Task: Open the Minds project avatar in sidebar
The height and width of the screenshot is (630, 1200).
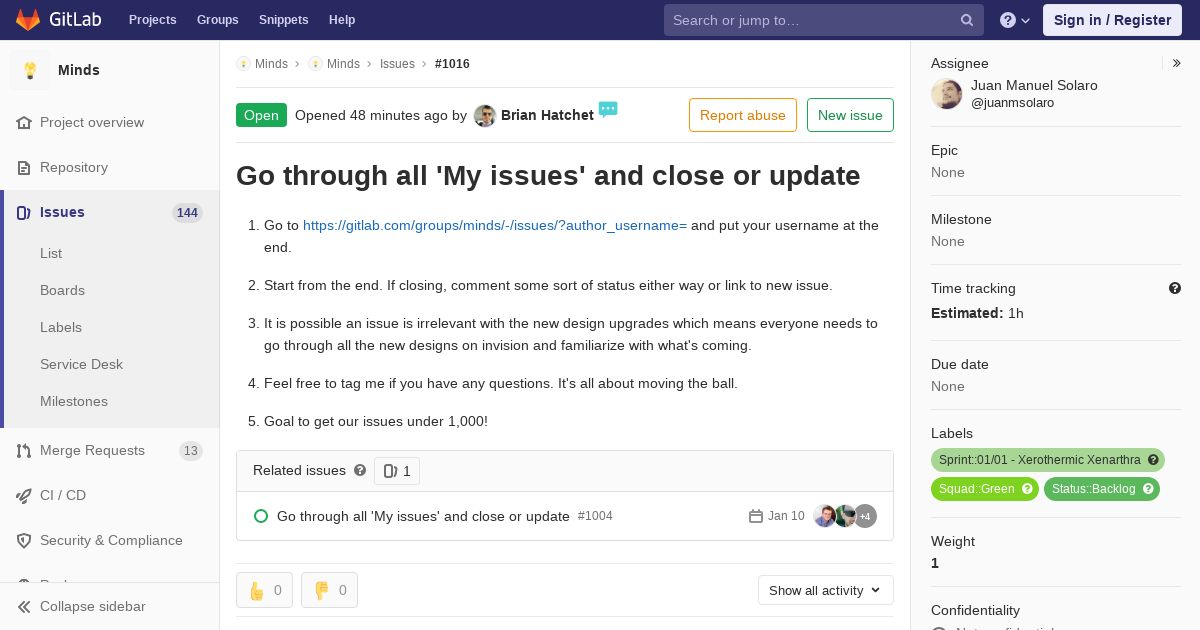Action: point(30,70)
